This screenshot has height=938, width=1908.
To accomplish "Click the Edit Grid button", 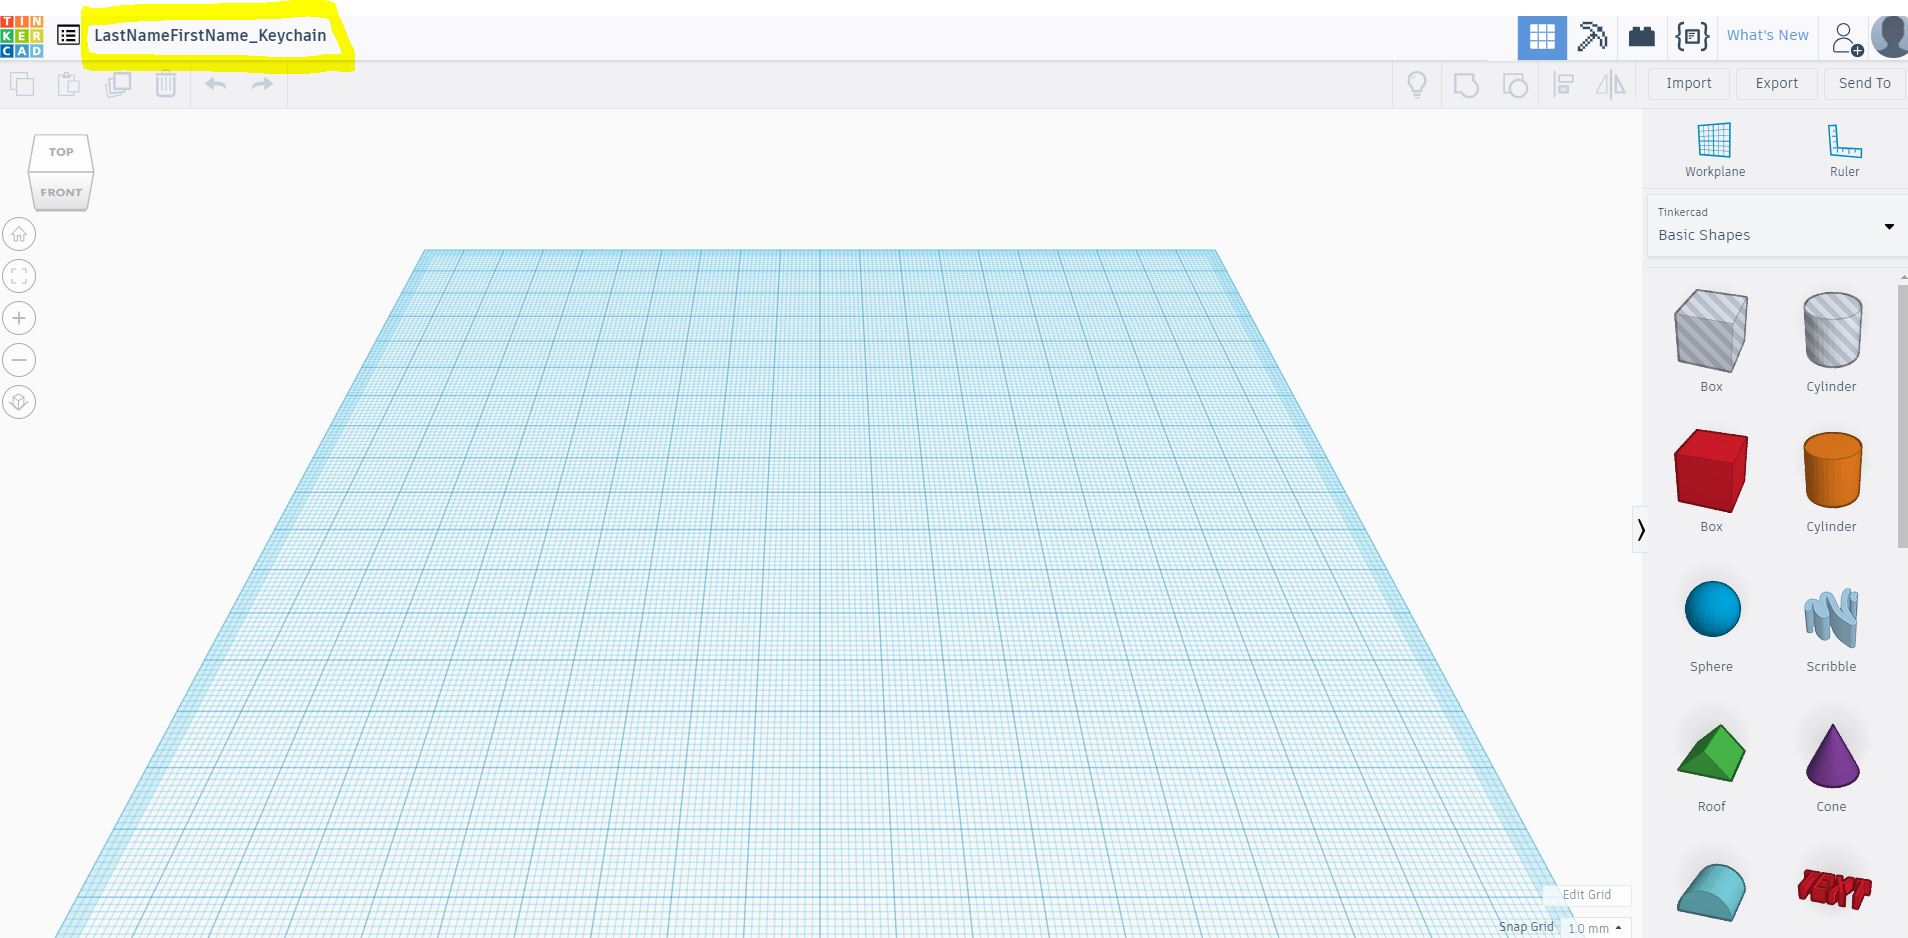I will click(1587, 895).
